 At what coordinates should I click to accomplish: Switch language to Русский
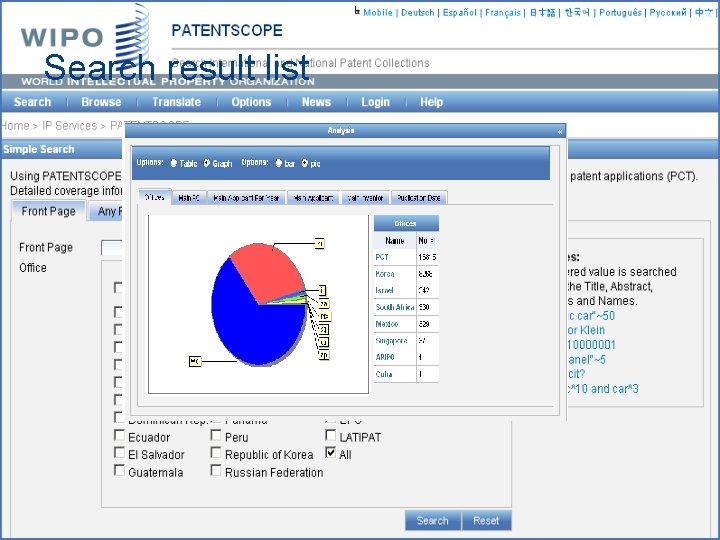click(668, 13)
